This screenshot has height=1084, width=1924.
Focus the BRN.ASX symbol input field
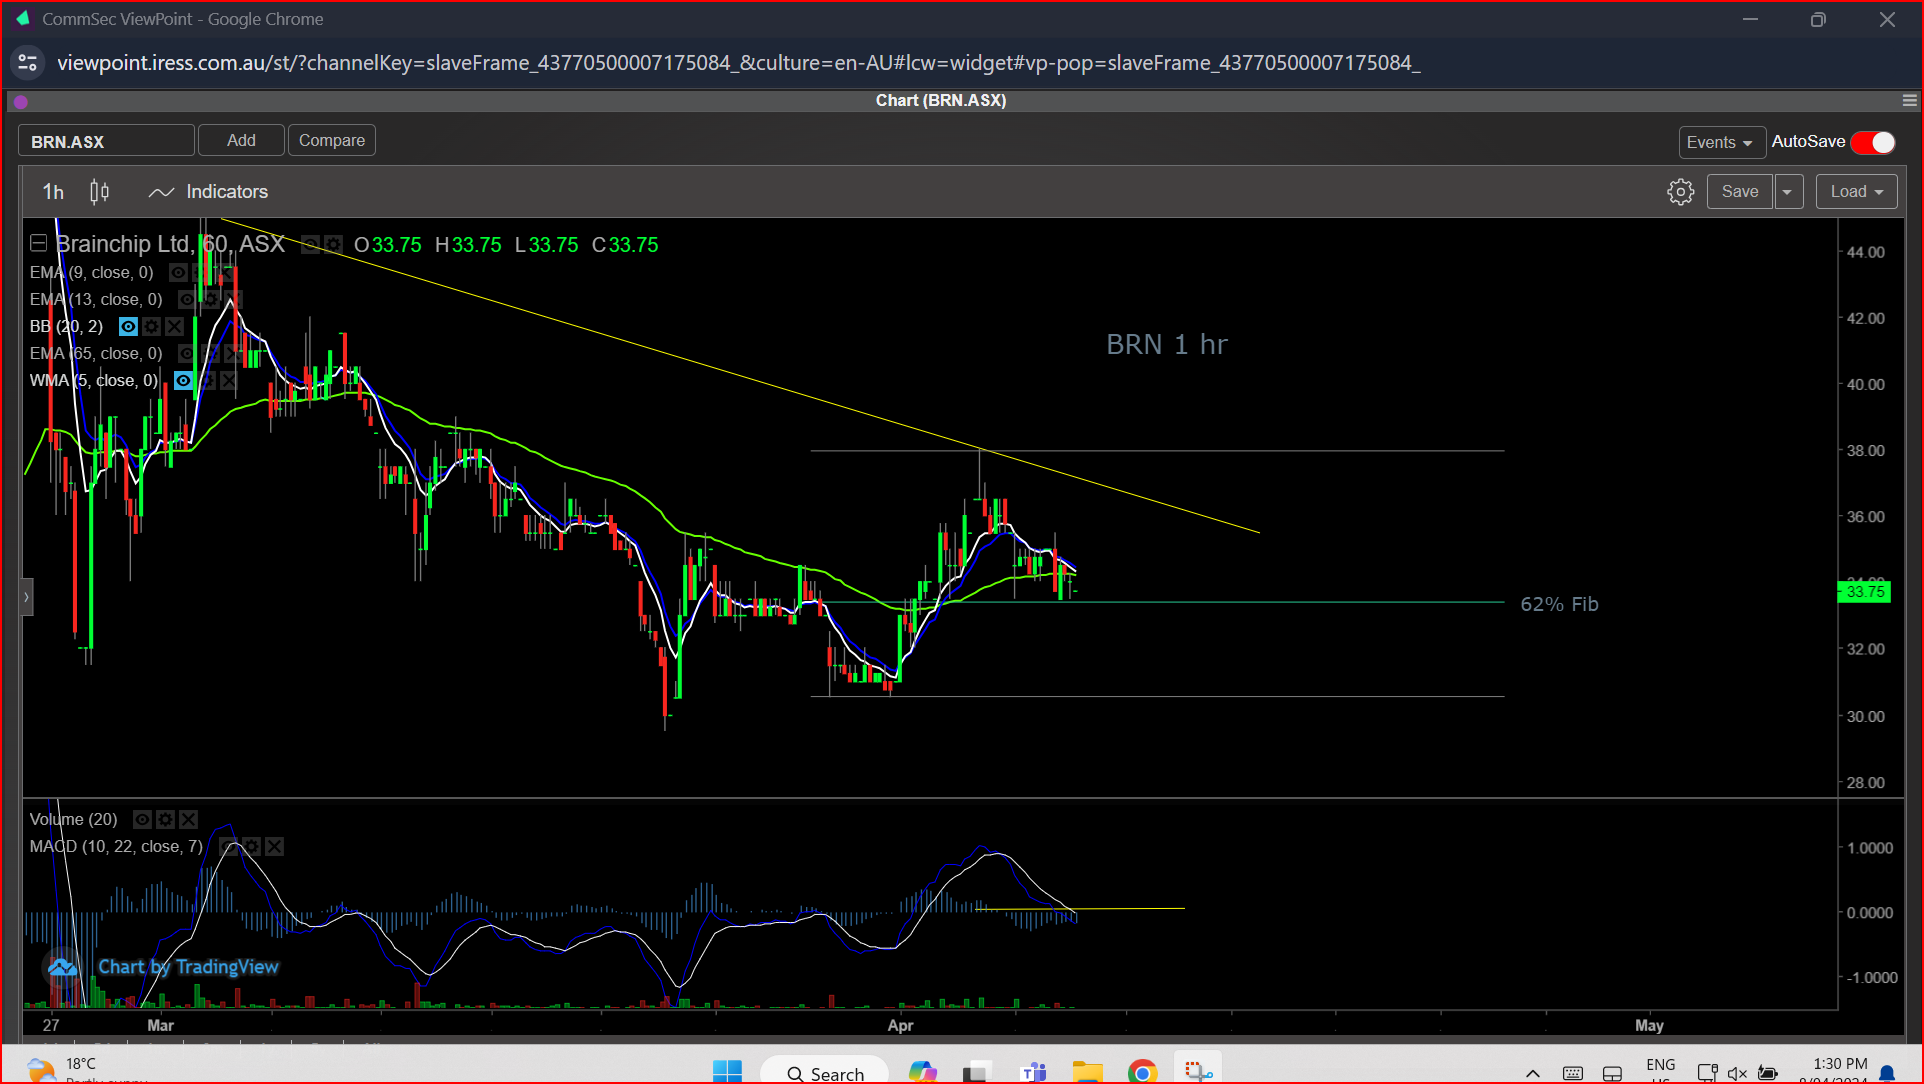point(106,141)
